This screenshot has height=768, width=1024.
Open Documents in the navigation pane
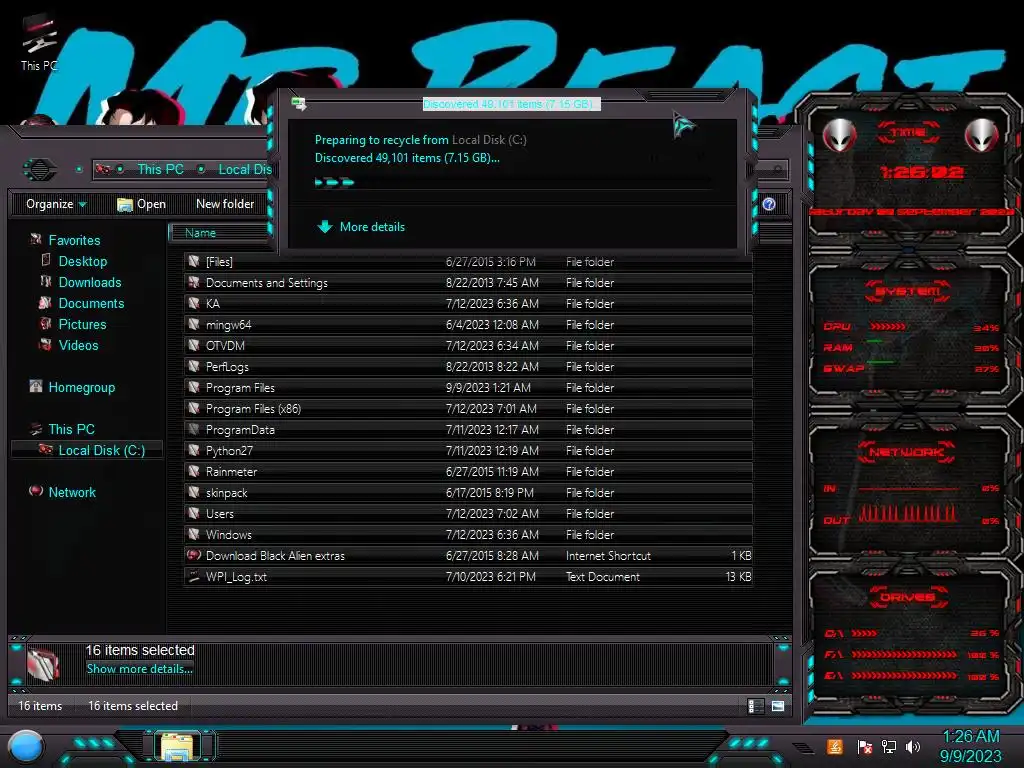click(x=91, y=303)
